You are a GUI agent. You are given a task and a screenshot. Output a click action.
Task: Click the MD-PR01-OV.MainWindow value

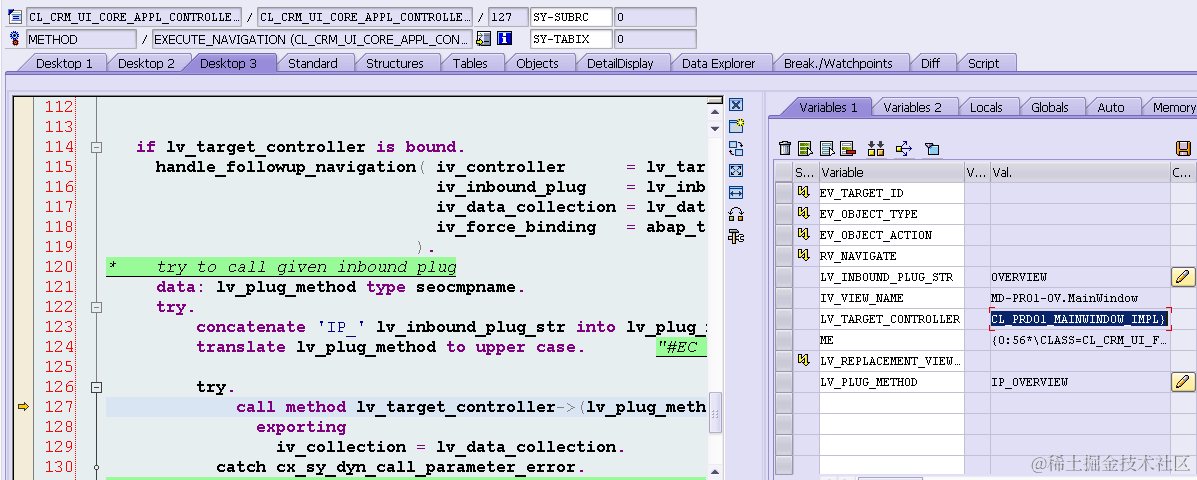click(x=1064, y=298)
